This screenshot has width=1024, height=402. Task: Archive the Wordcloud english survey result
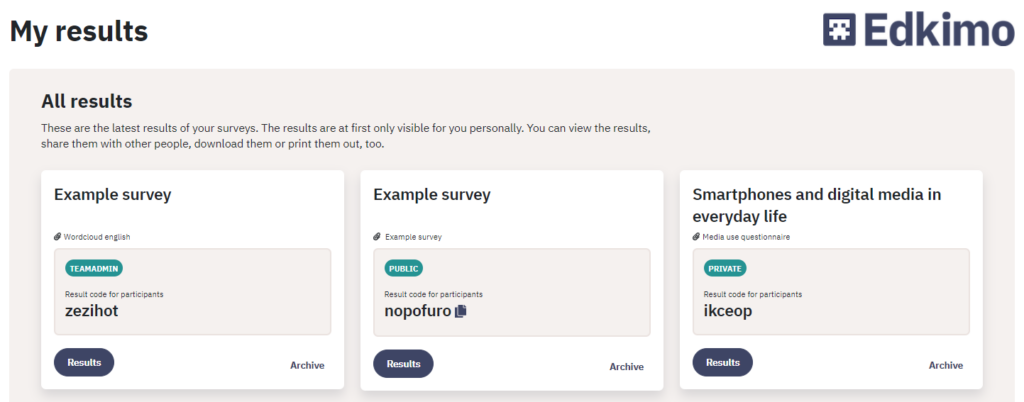308,365
